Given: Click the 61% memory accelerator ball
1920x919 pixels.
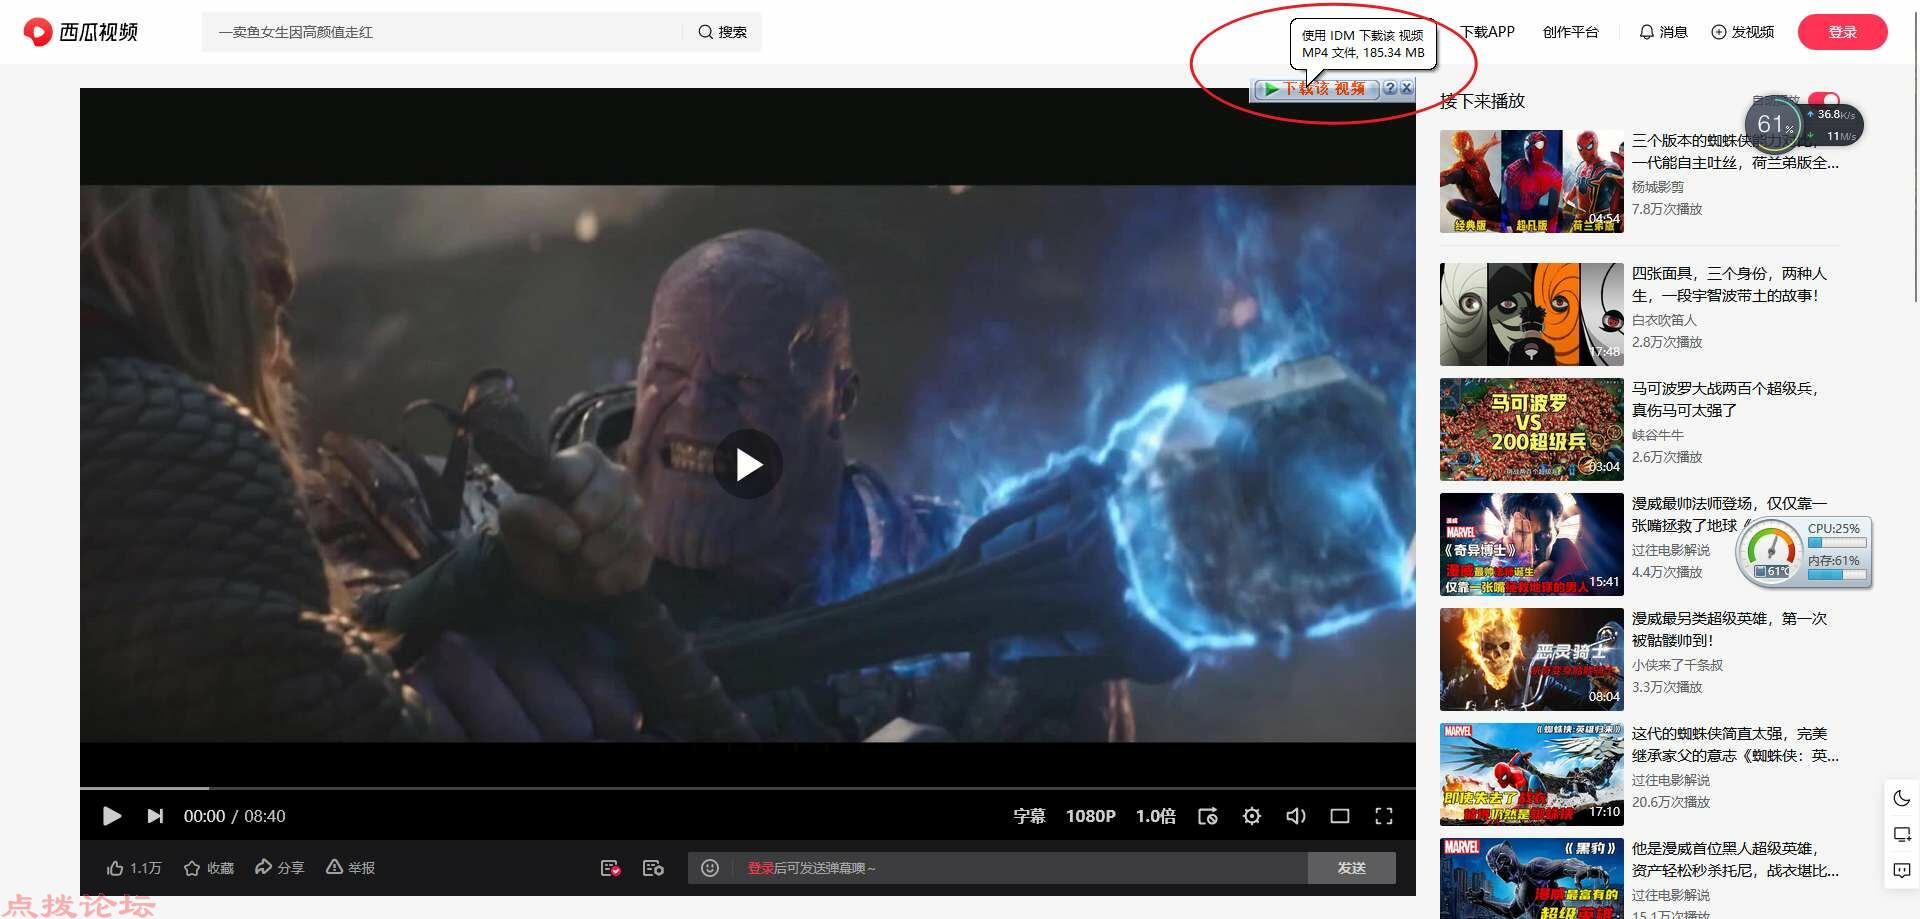Looking at the screenshot, I should (1774, 125).
